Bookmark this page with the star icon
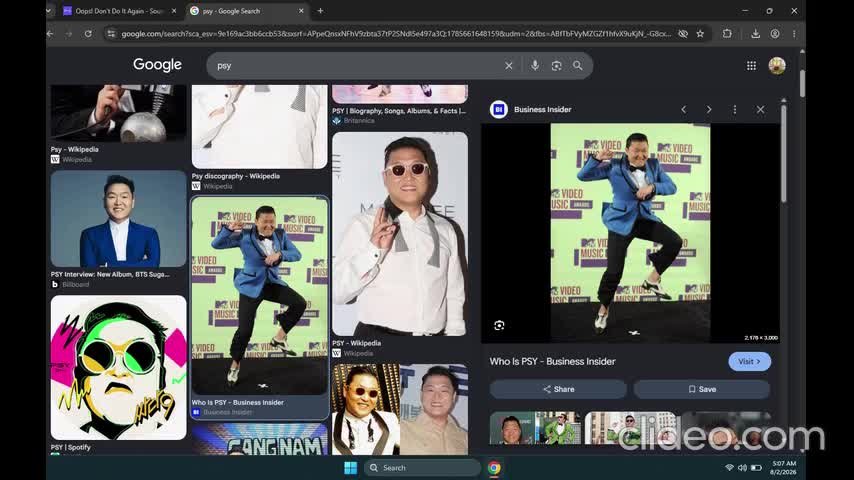 coord(700,34)
